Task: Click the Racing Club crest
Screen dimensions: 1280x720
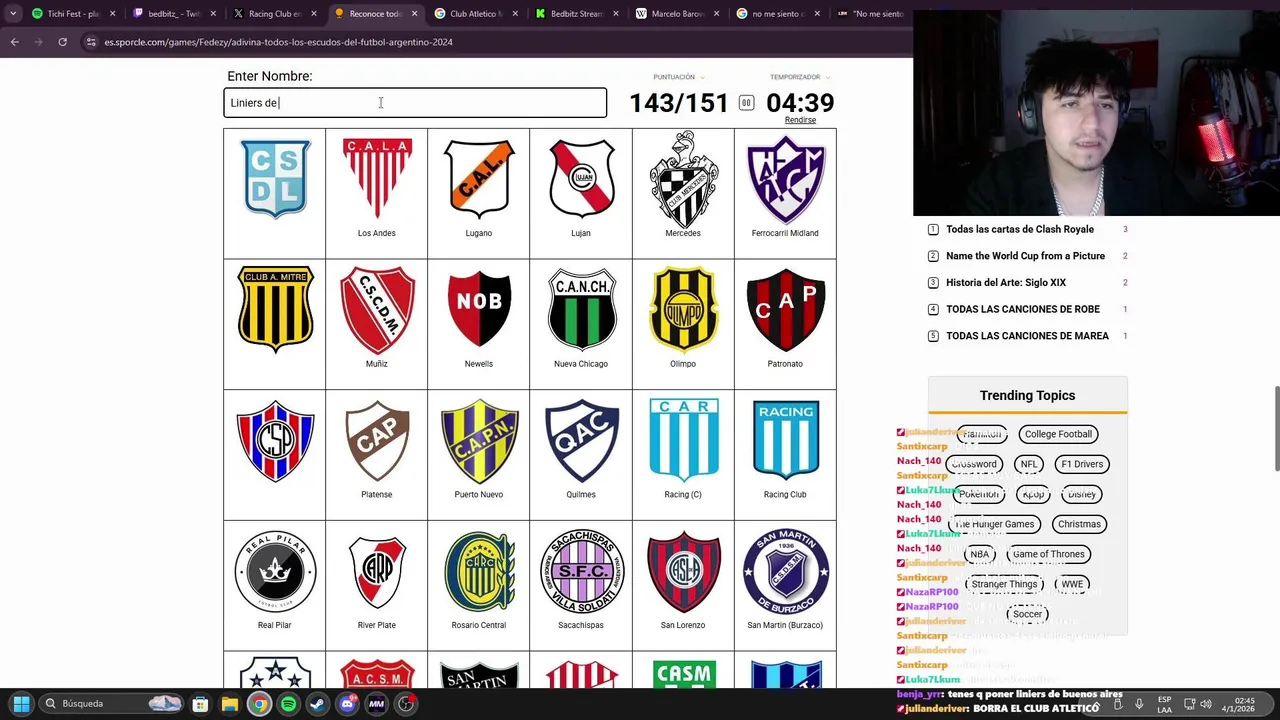Action: [x=785, y=440]
